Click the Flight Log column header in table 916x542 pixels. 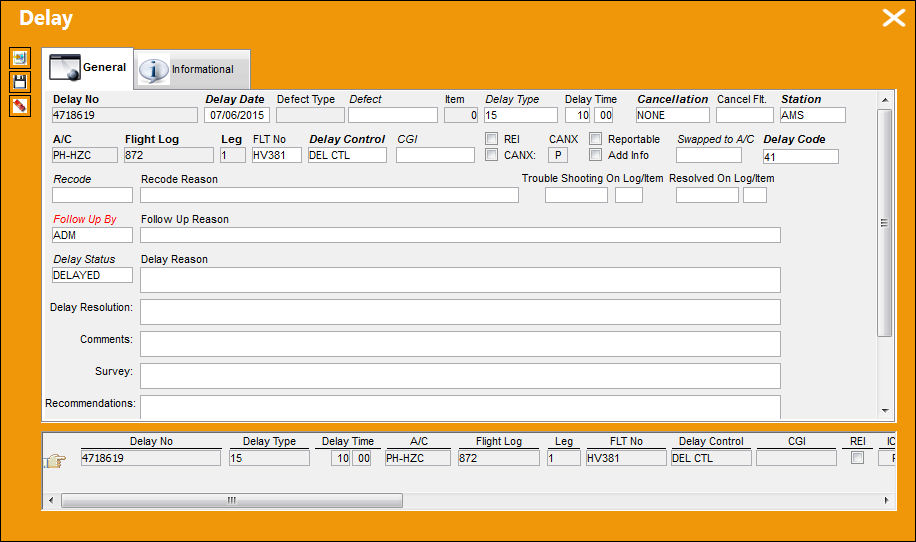click(x=498, y=442)
